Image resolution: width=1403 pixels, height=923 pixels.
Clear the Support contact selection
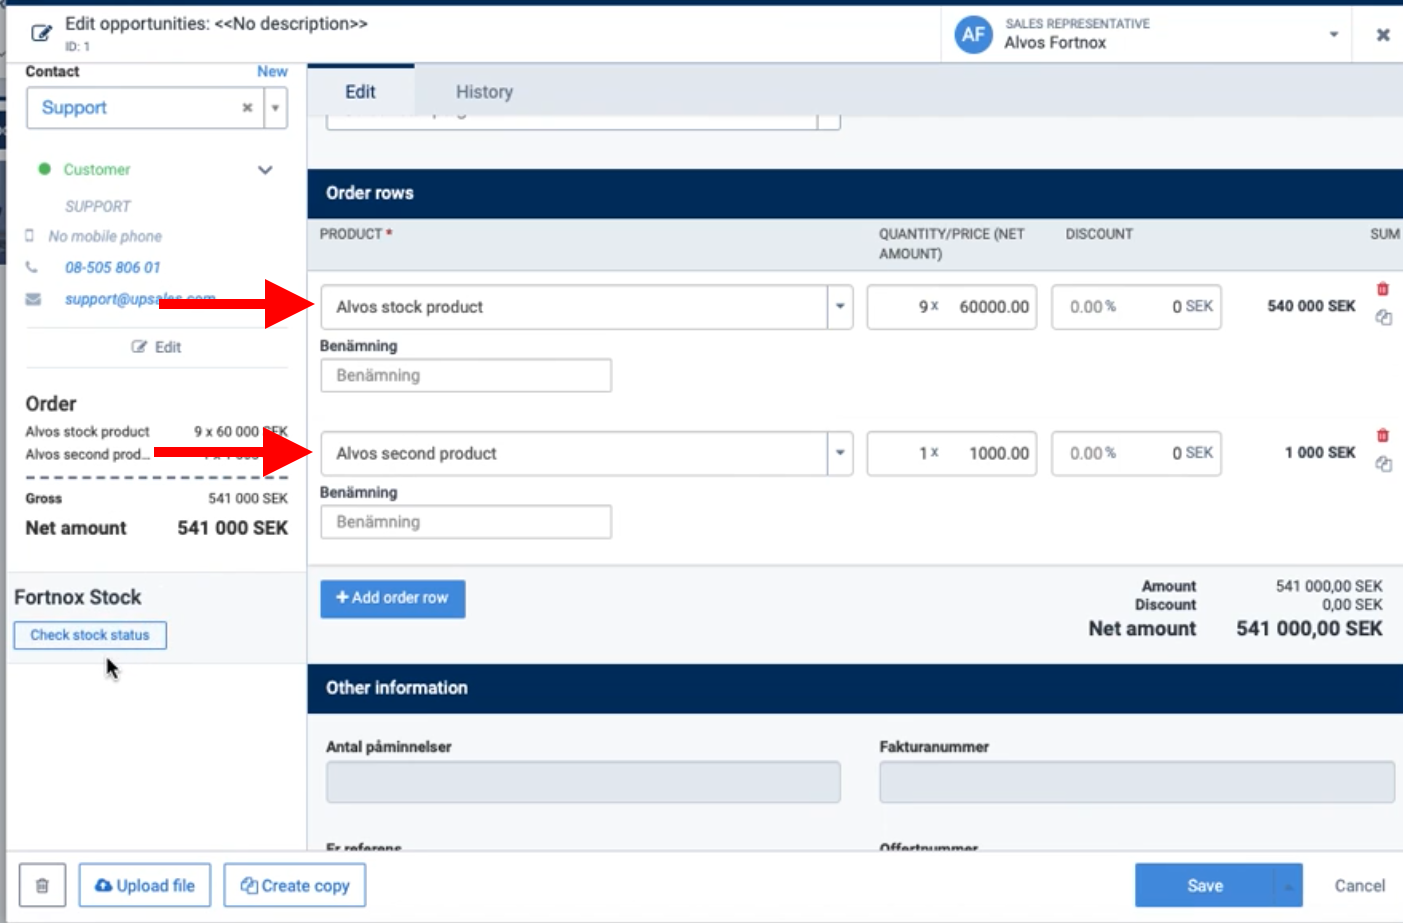click(x=247, y=108)
